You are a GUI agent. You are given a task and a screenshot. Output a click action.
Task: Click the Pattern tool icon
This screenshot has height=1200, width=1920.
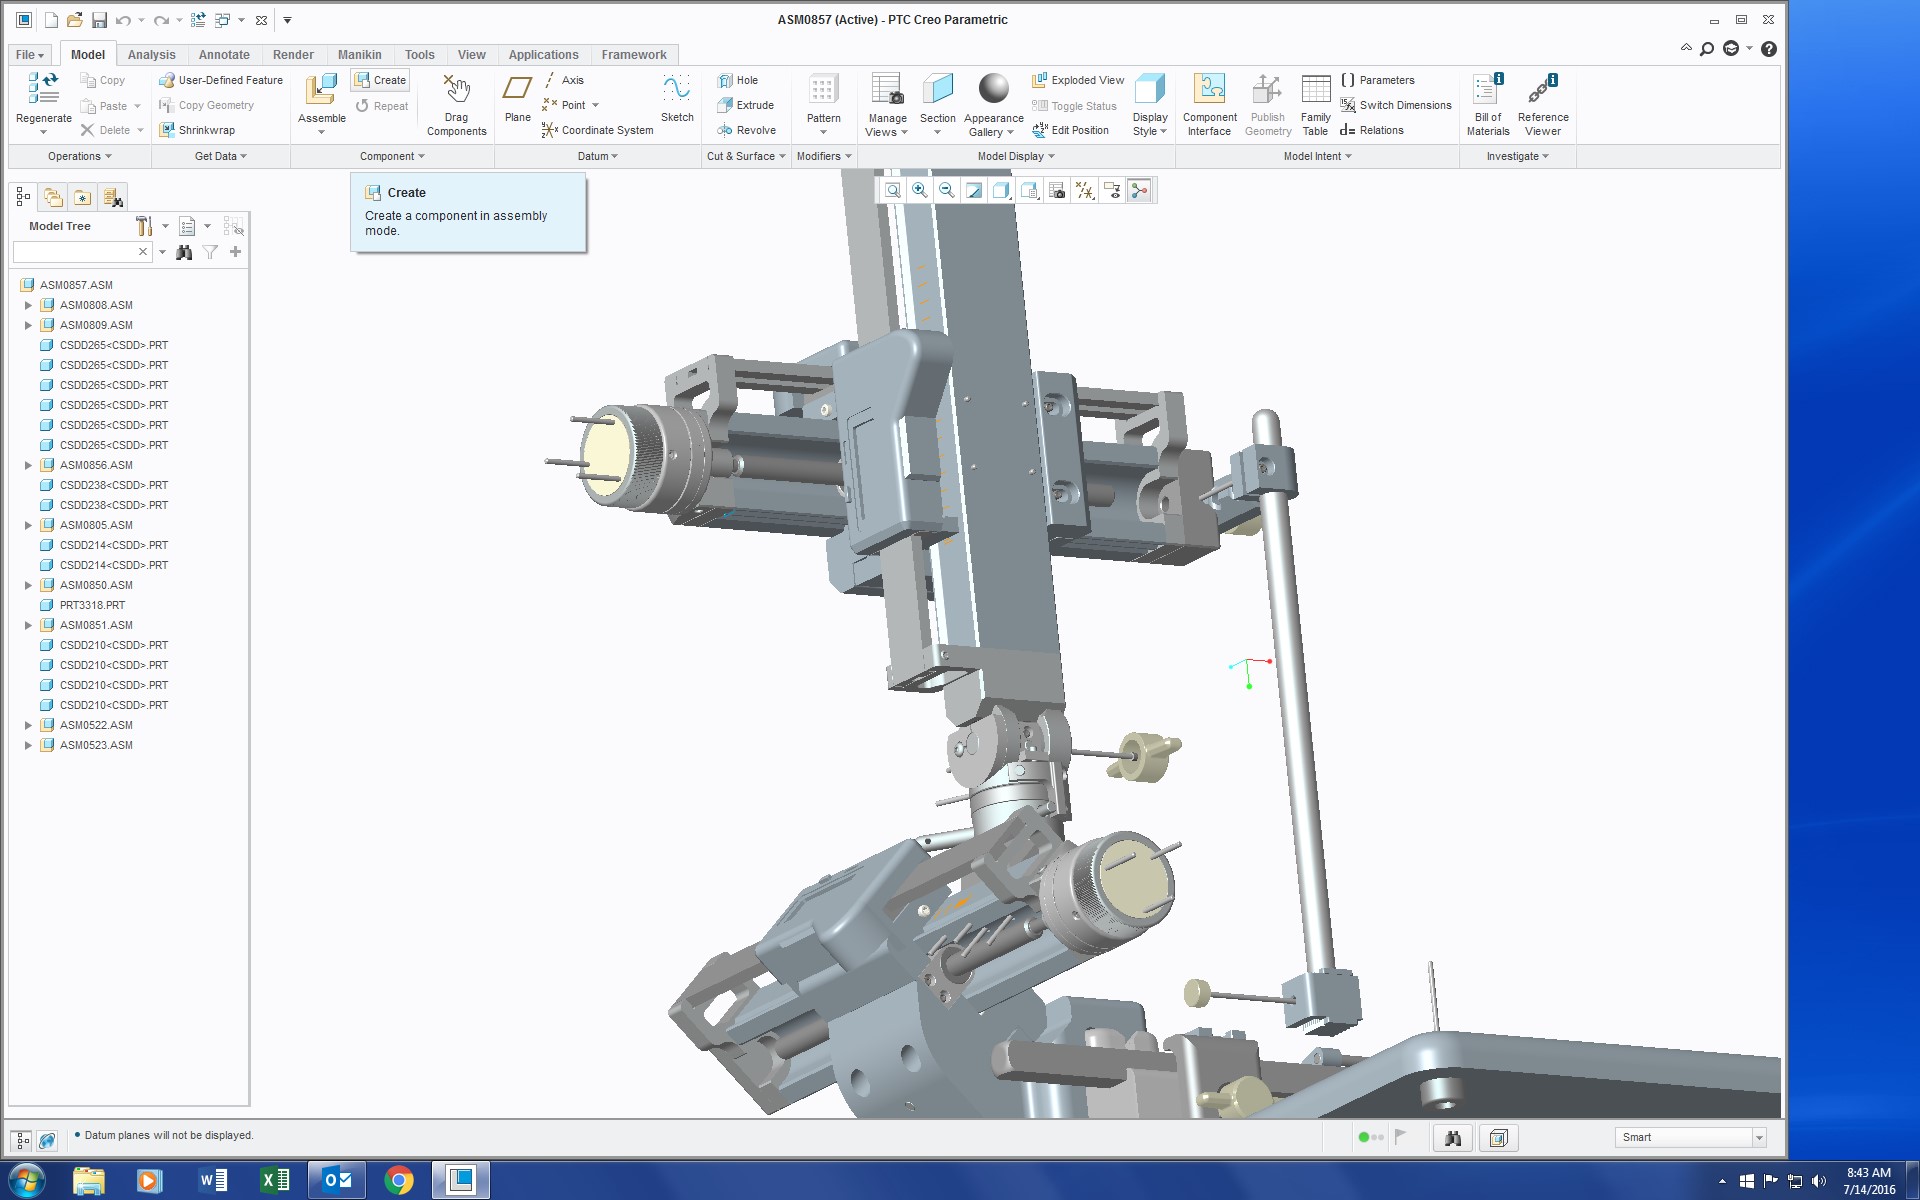tap(823, 89)
